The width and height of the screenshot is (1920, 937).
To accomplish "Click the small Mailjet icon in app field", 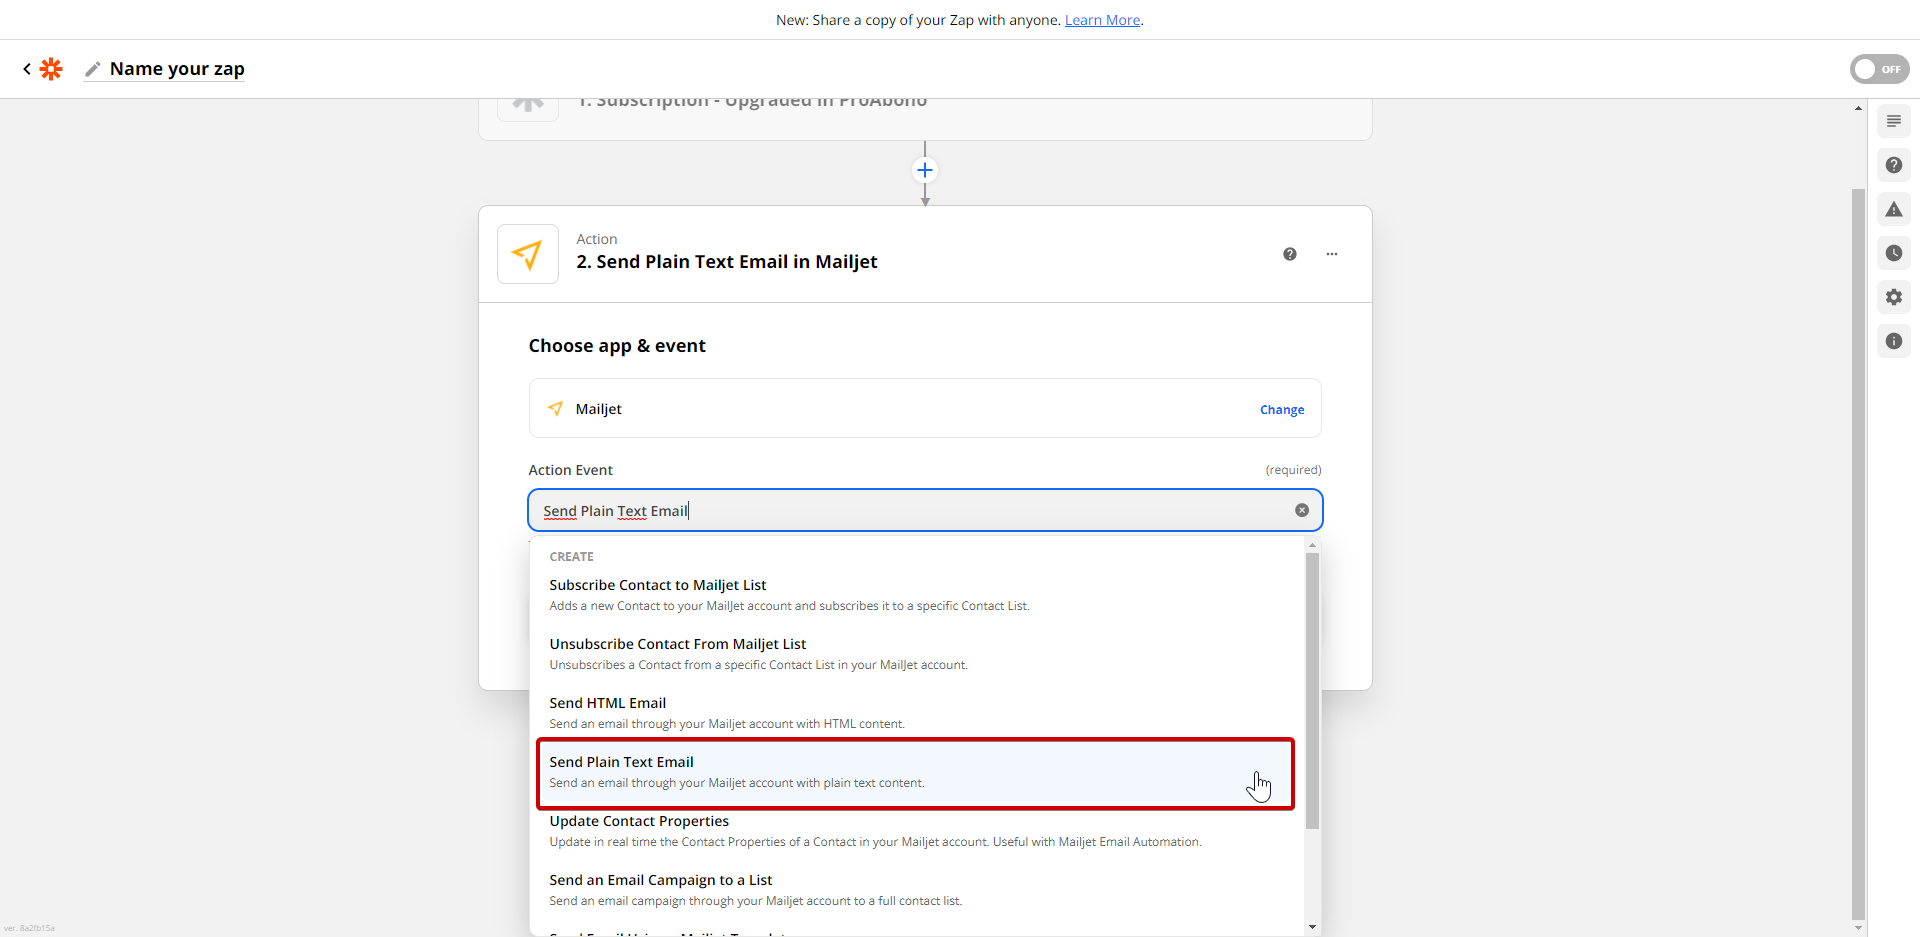I will click(556, 408).
